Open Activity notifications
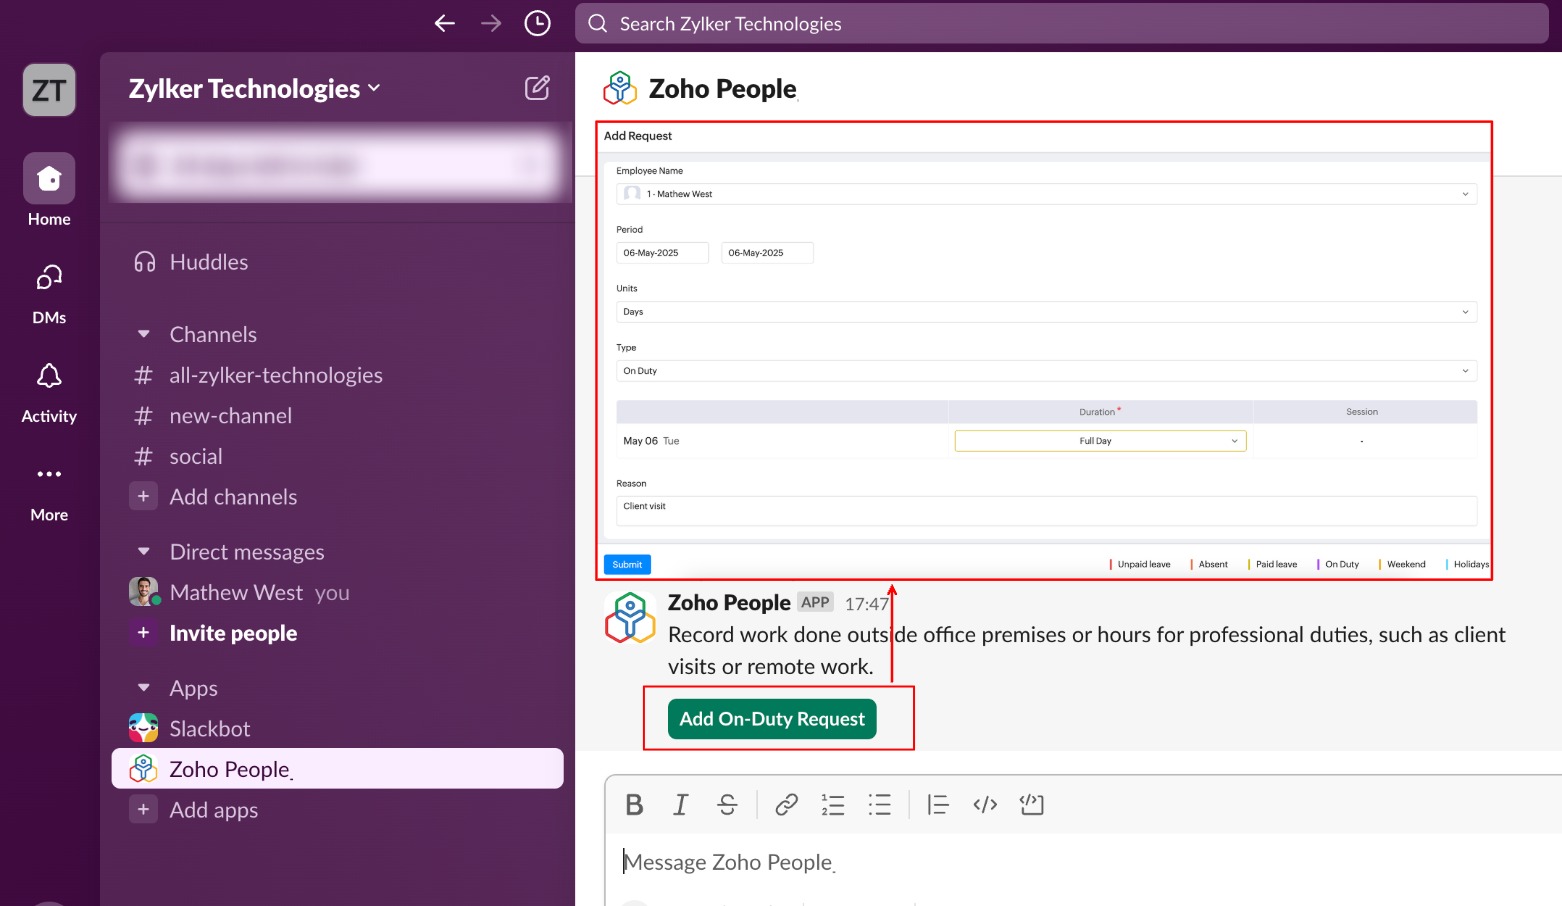The image size is (1562, 906). pos(49,393)
